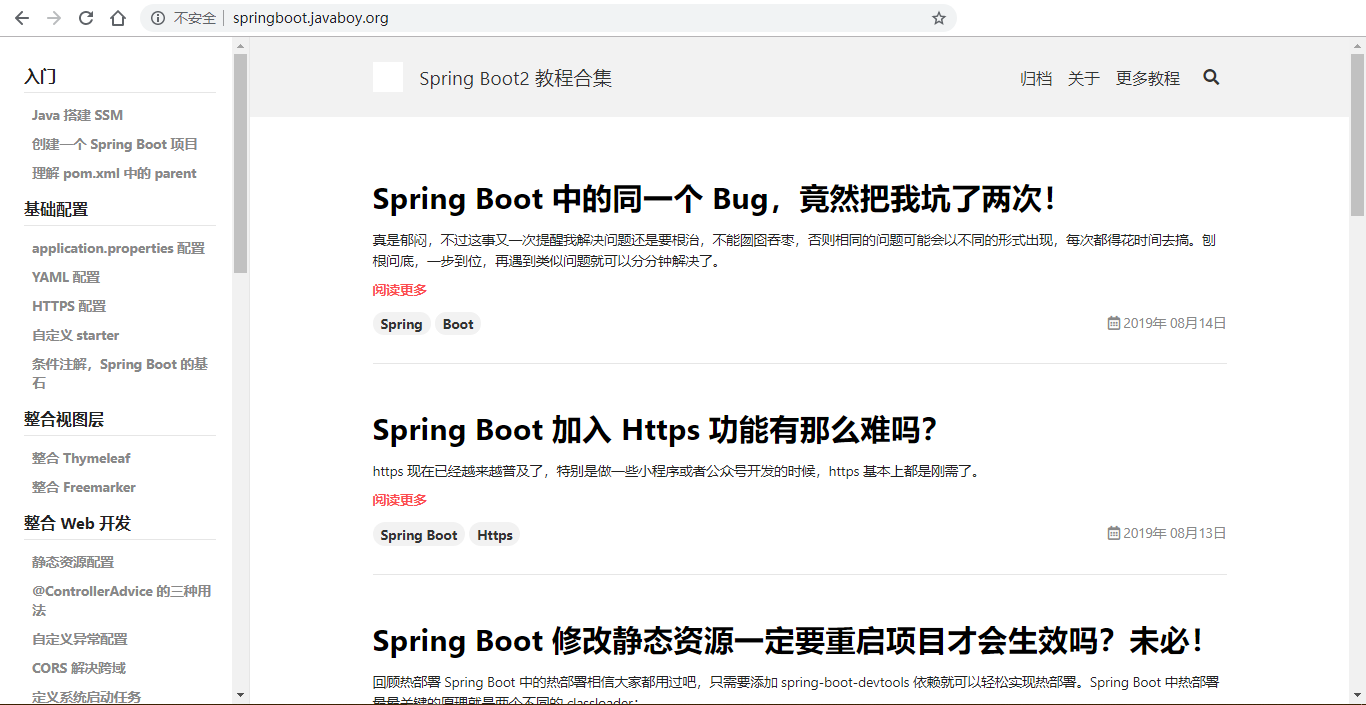Click sidebar section heading 整合视图层

pyautogui.click(x=64, y=419)
